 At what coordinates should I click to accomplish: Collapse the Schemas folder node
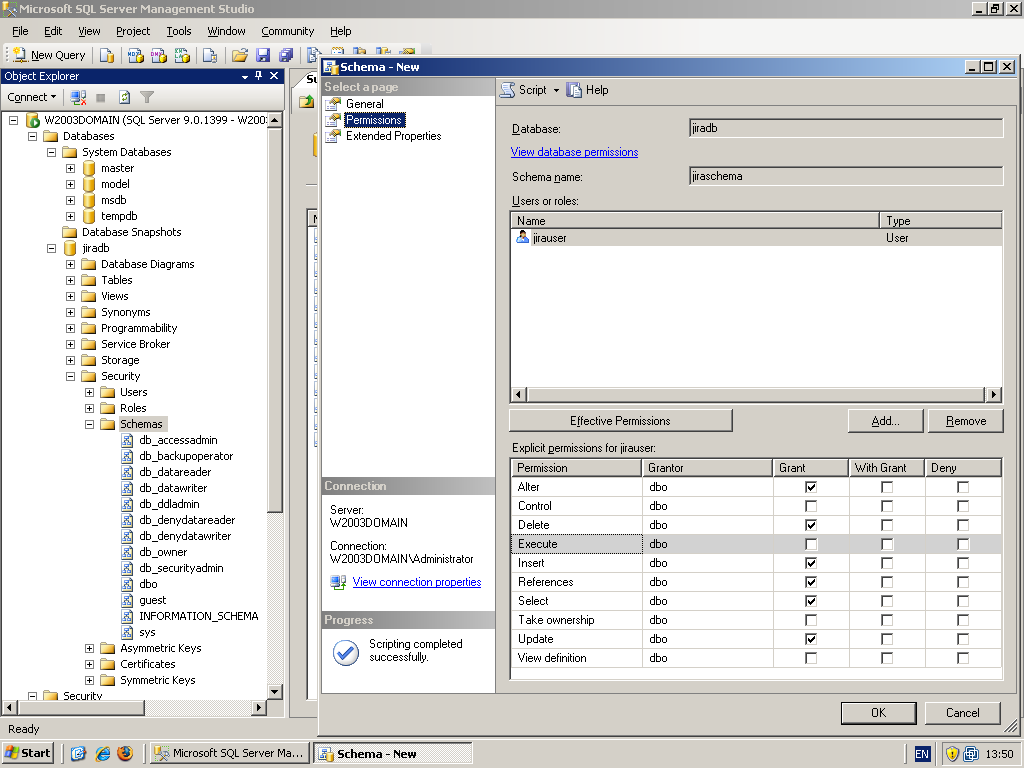coord(89,424)
